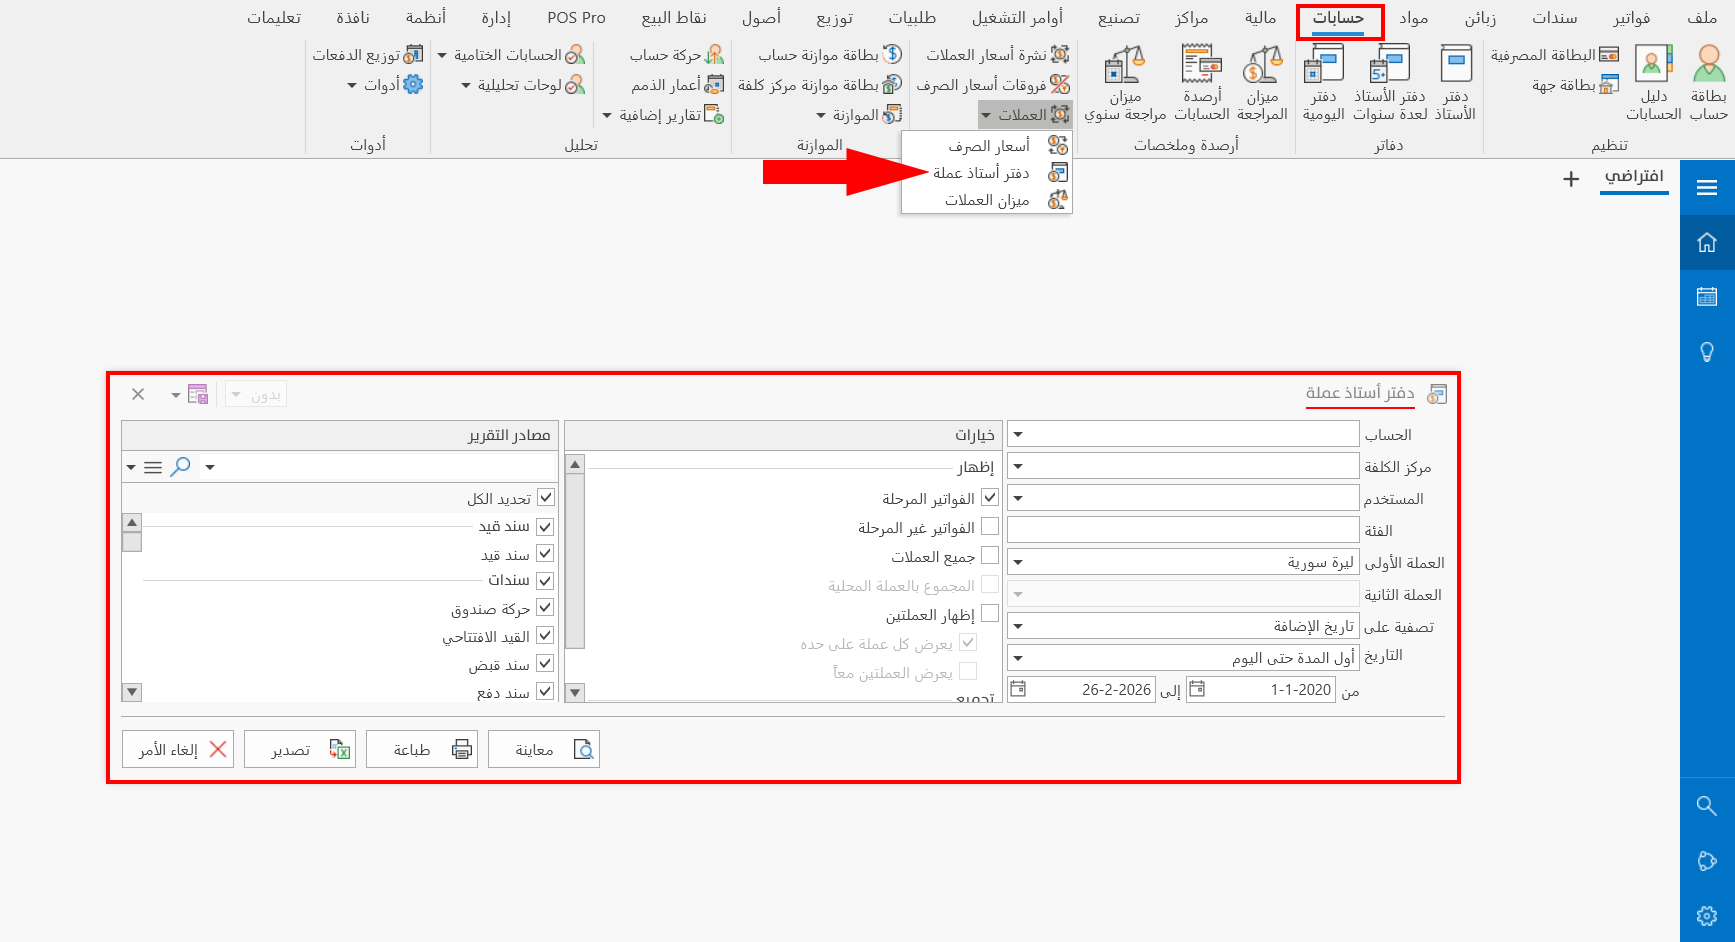Expand لوحات تحليلية dropdown

point(523,85)
